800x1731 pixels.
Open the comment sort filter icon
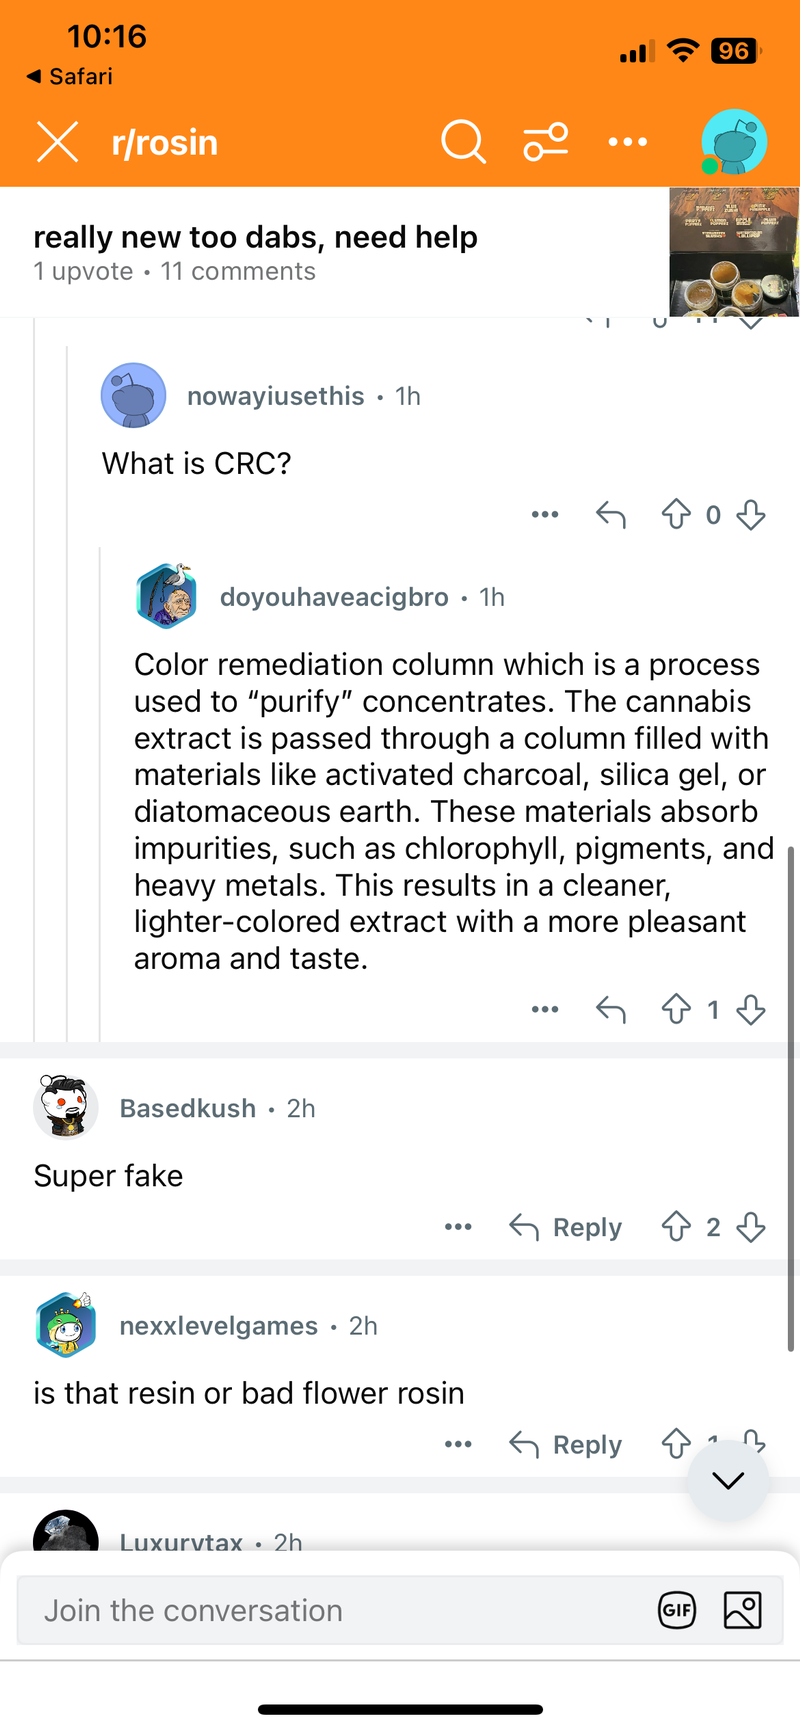(546, 142)
